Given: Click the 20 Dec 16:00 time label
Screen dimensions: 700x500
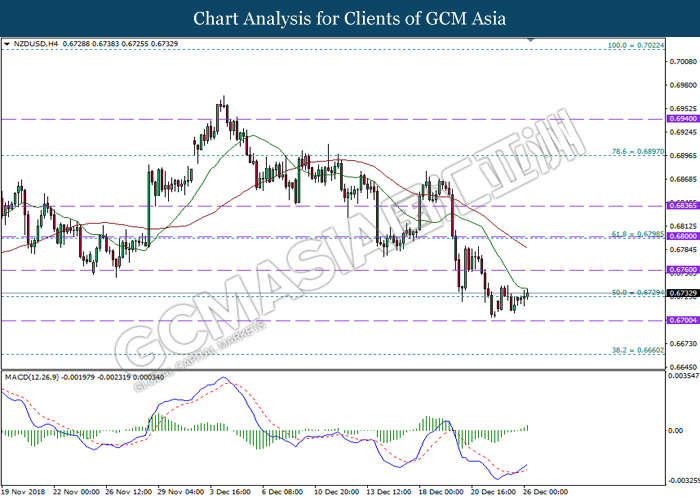Looking at the screenshot, I should 493,492.
